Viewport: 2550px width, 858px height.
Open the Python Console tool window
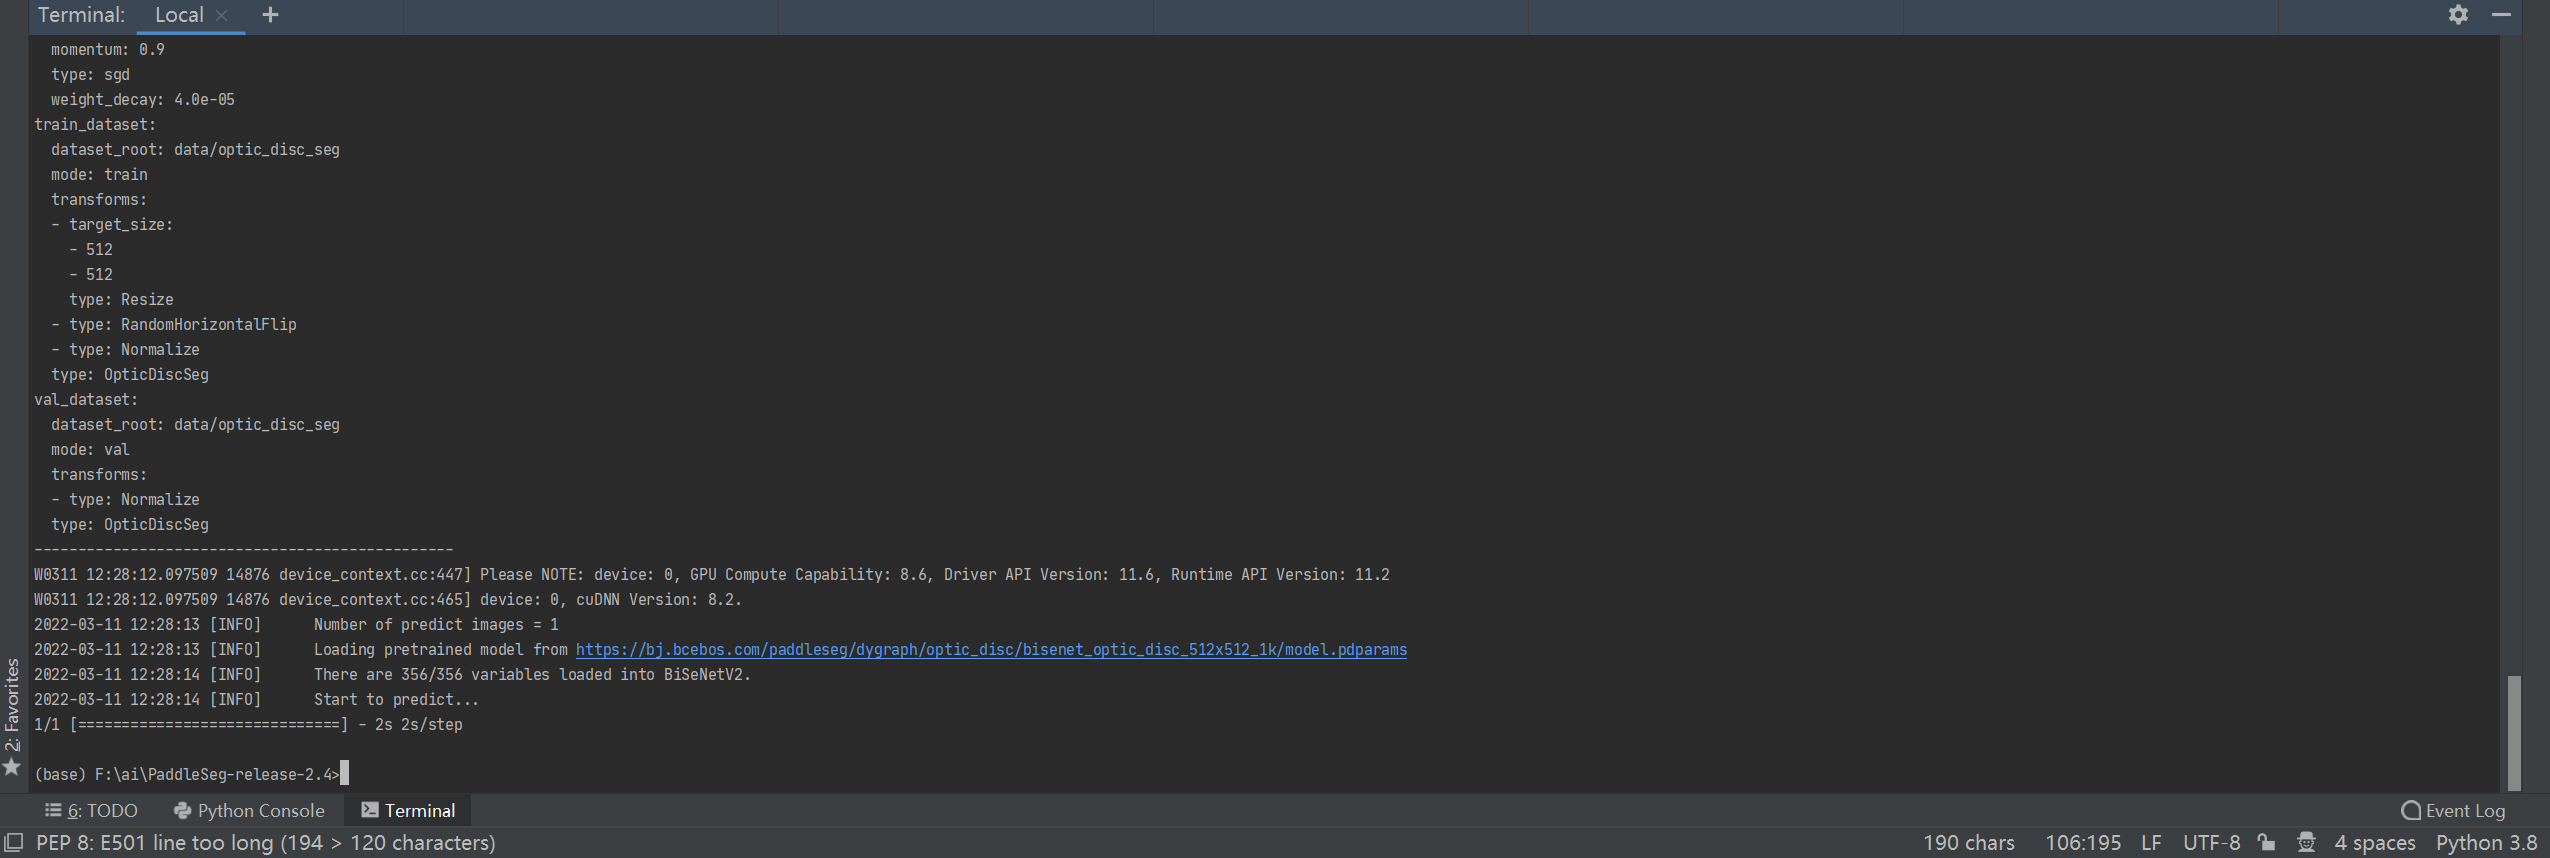tap(249, 811)
